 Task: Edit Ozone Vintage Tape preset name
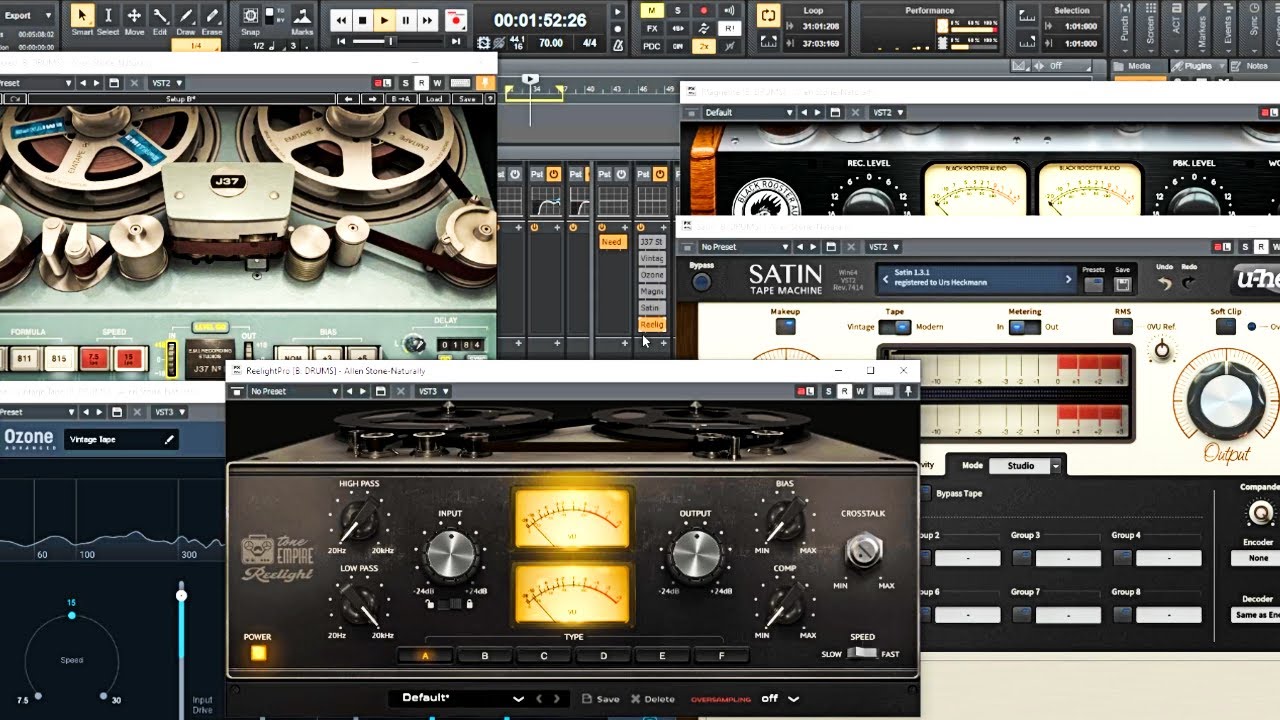point(169,439)
